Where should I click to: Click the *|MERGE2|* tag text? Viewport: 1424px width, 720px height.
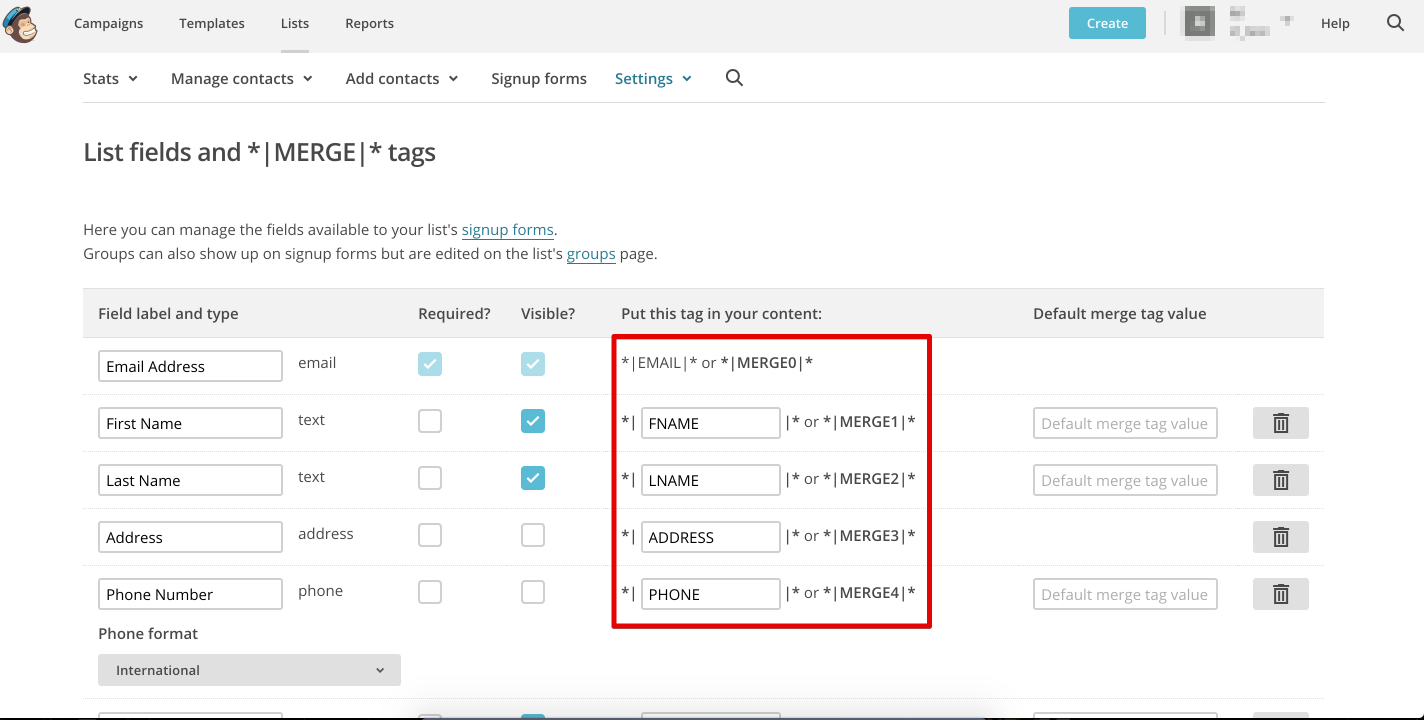tap(869, 478)
